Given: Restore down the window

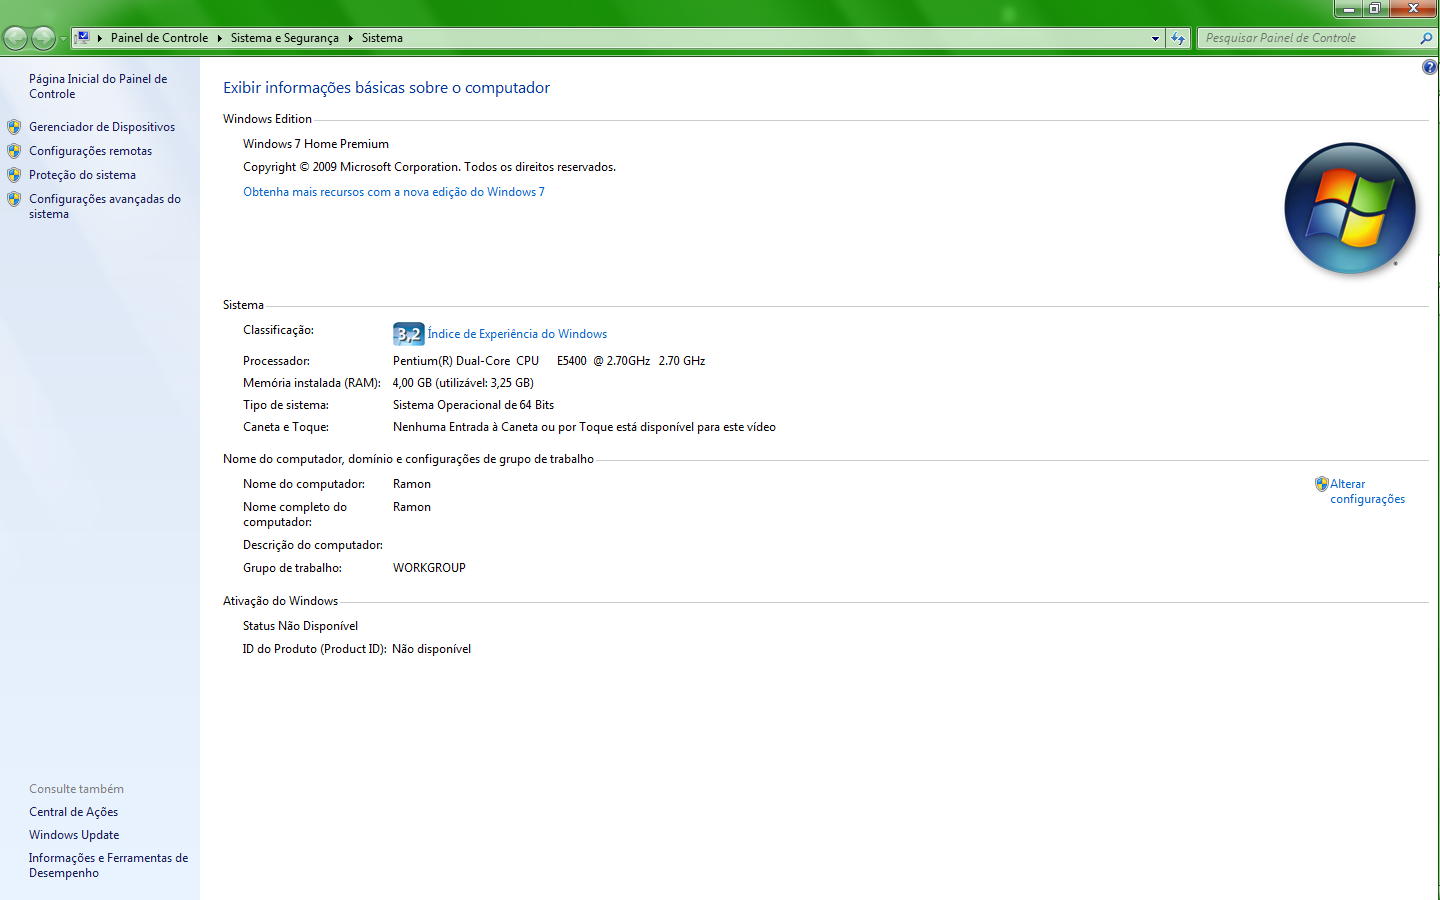Looking at the screenshot, I should (x=1375, y=8).
